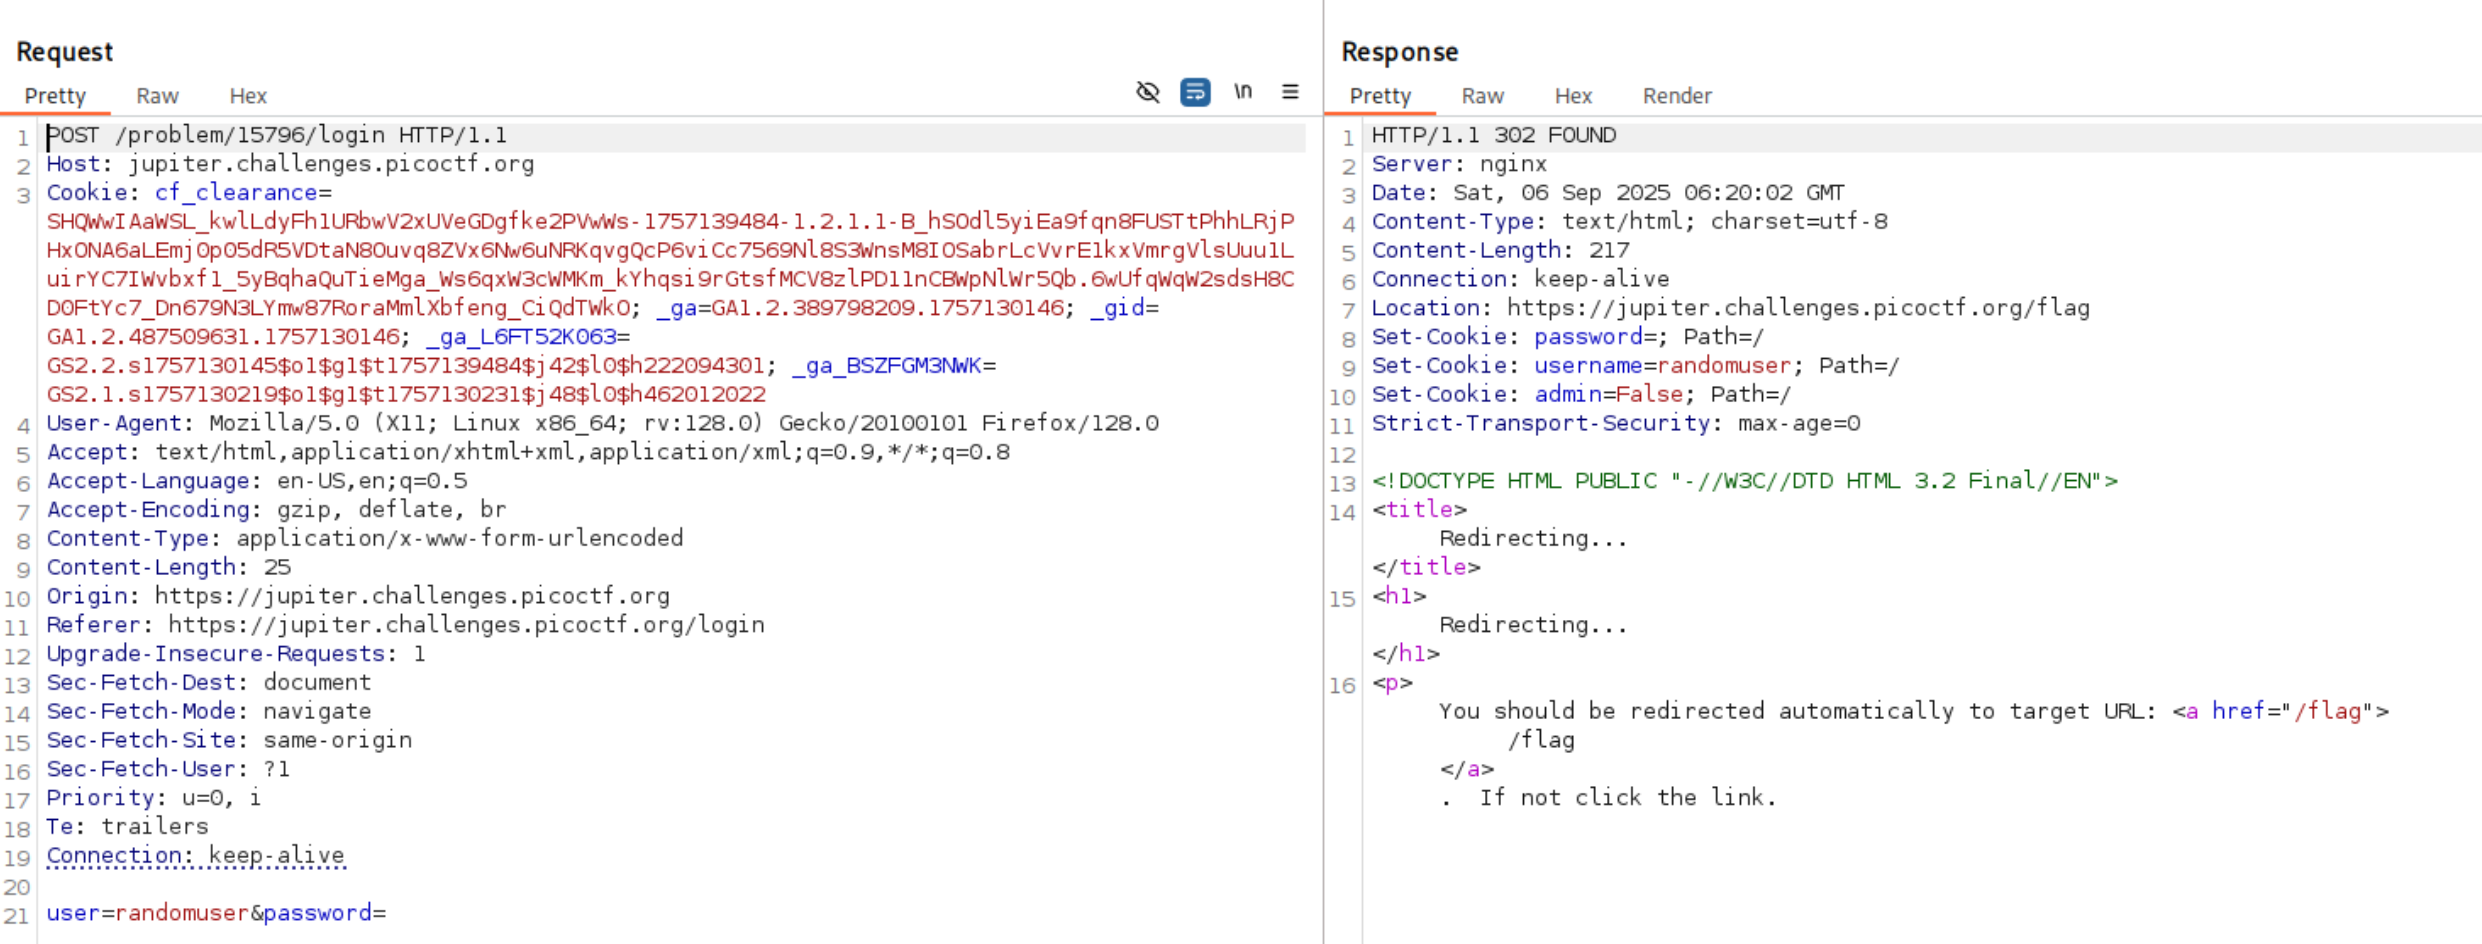Click the Origin header line

(x=358, y=596)
